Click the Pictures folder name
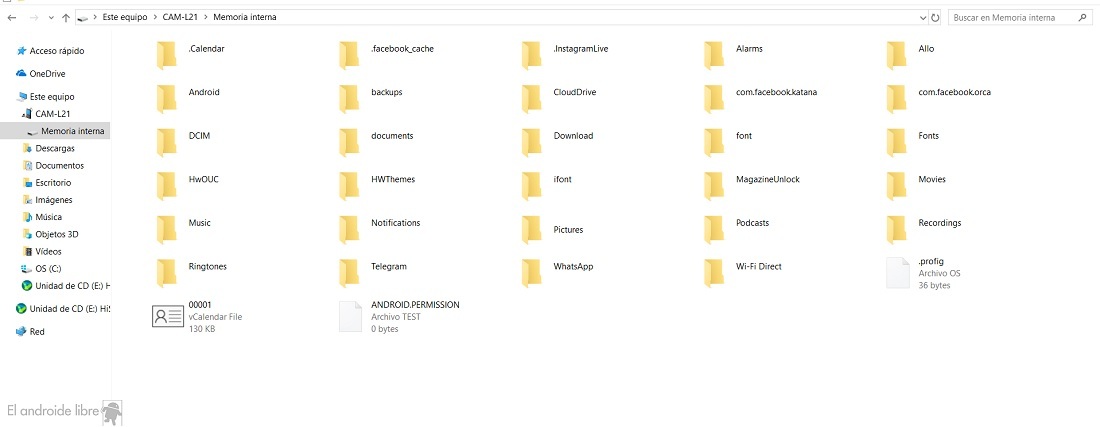Image resolution: width=1100 pixels, height=427 pixels. click(x=568, y=230)
